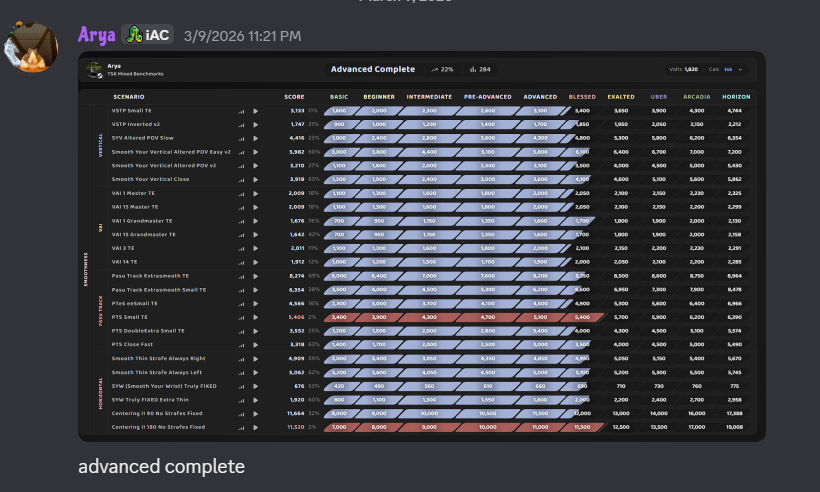Screen dimensions: 820x492
Task: Open the stats chart for SYV Altered POV Slow
Action: [x=241, y=139]
